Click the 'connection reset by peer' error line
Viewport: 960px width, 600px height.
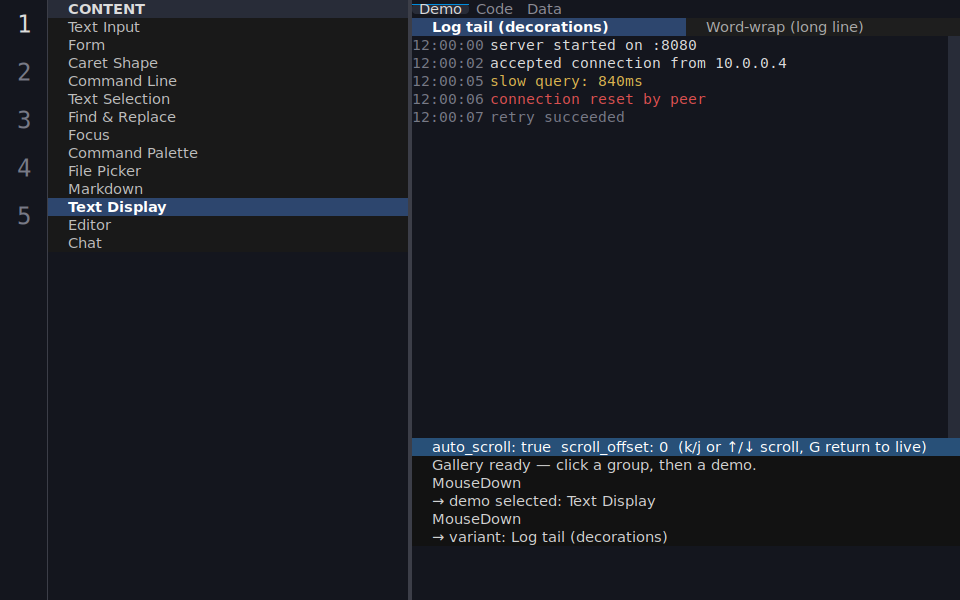click(x=598, y=99)
